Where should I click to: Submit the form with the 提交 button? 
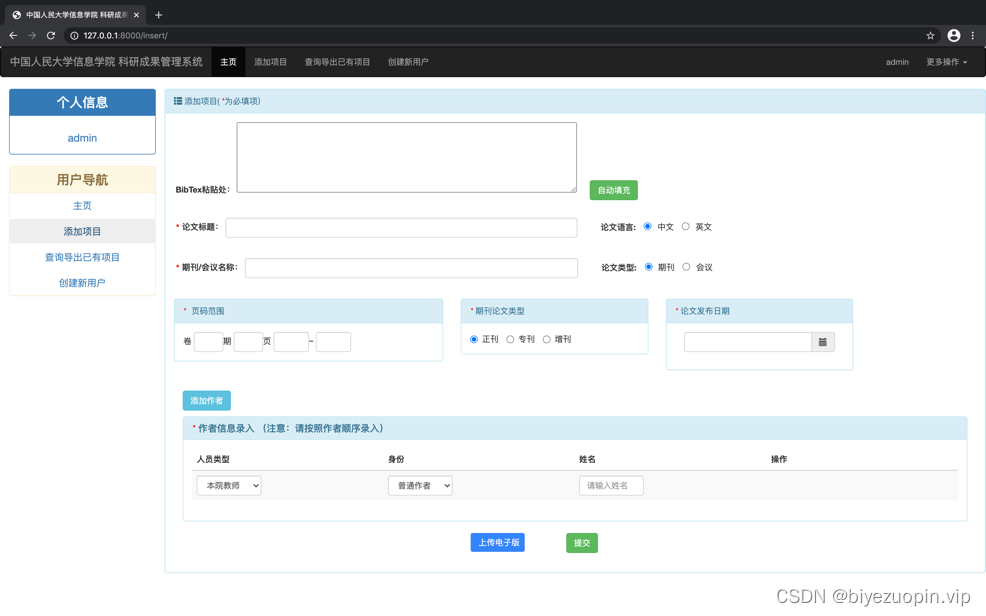582,542
